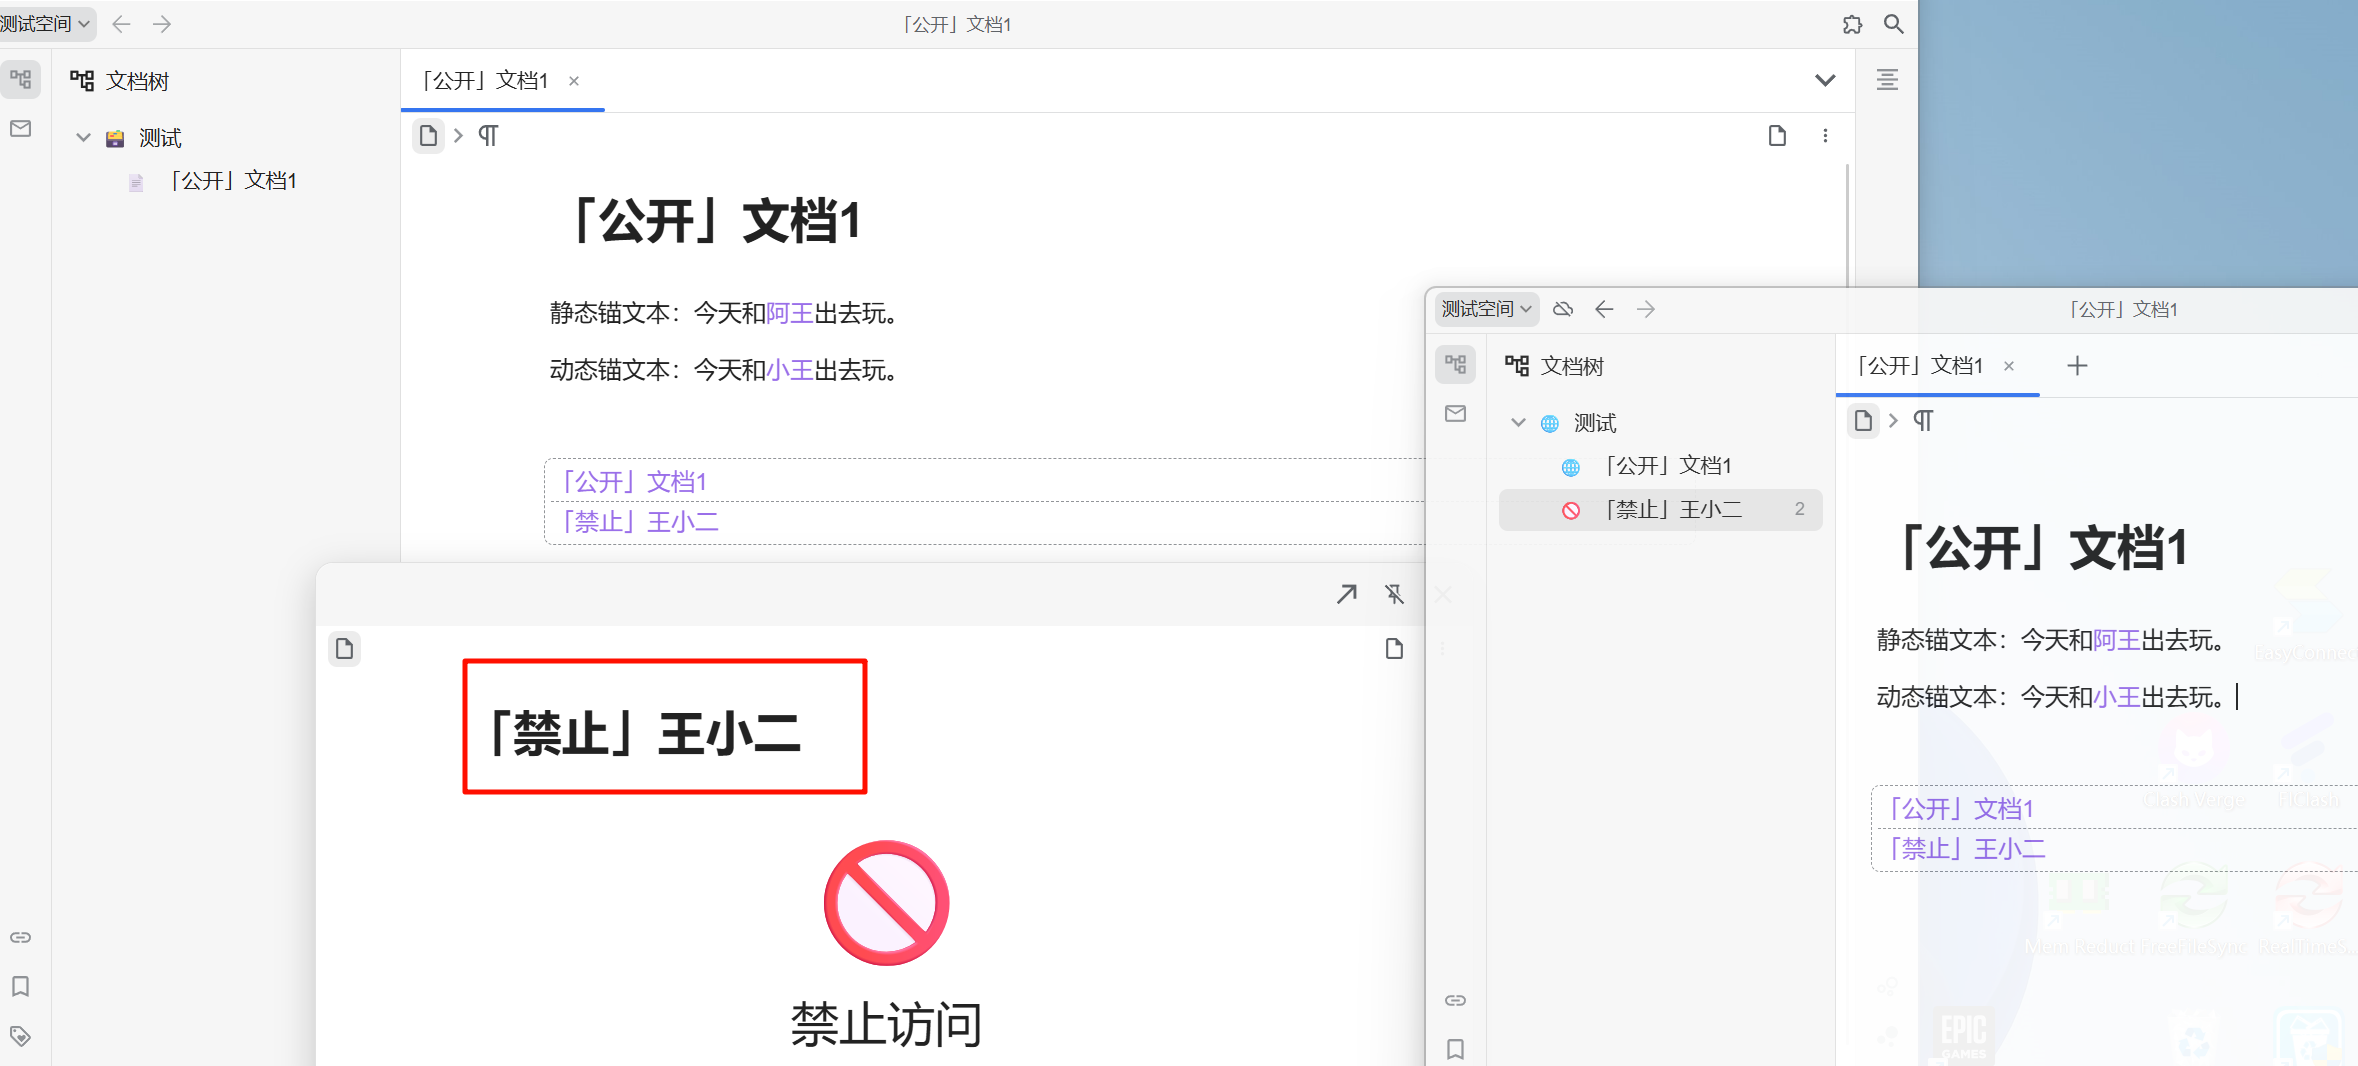Screen dimensions: 2358x1066
Task: Toggle the right window's document tree dock icon
Action: pyautogui.click(x=1456, y=365)
